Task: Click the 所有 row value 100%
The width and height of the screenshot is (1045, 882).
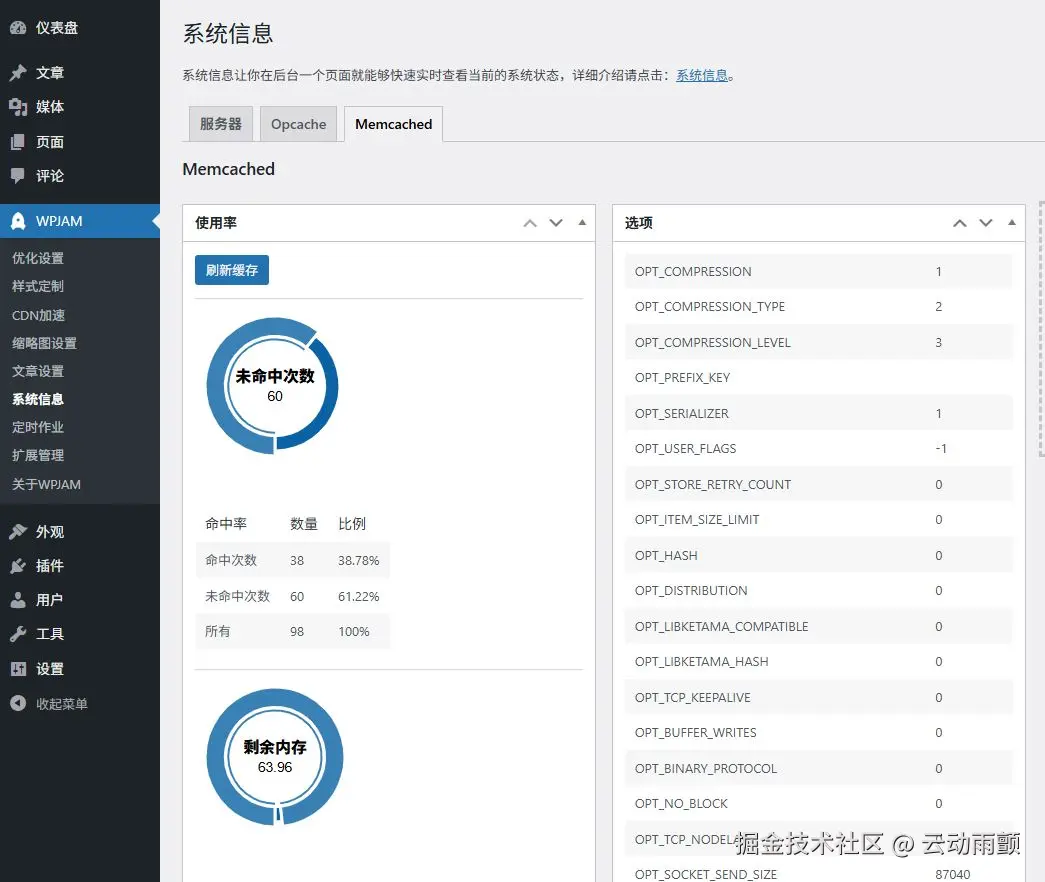Action: click(x=353, y=631)
